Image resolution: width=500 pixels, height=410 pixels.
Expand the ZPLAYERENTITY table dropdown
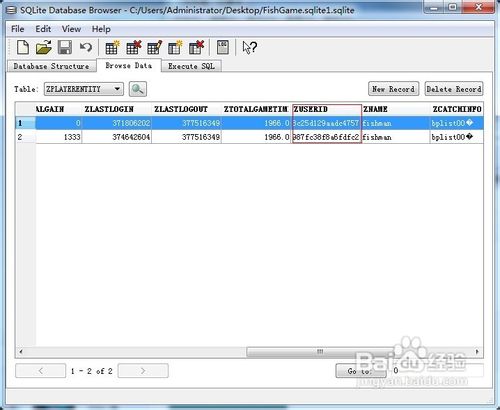click(x=117, y=89)
